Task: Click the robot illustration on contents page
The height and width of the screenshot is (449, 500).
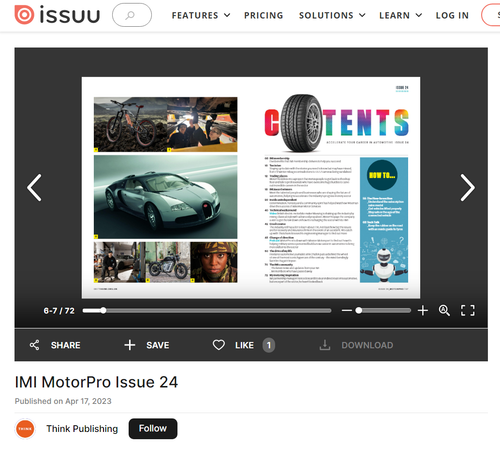Action: pyautogui.click(x=384, y=265)
